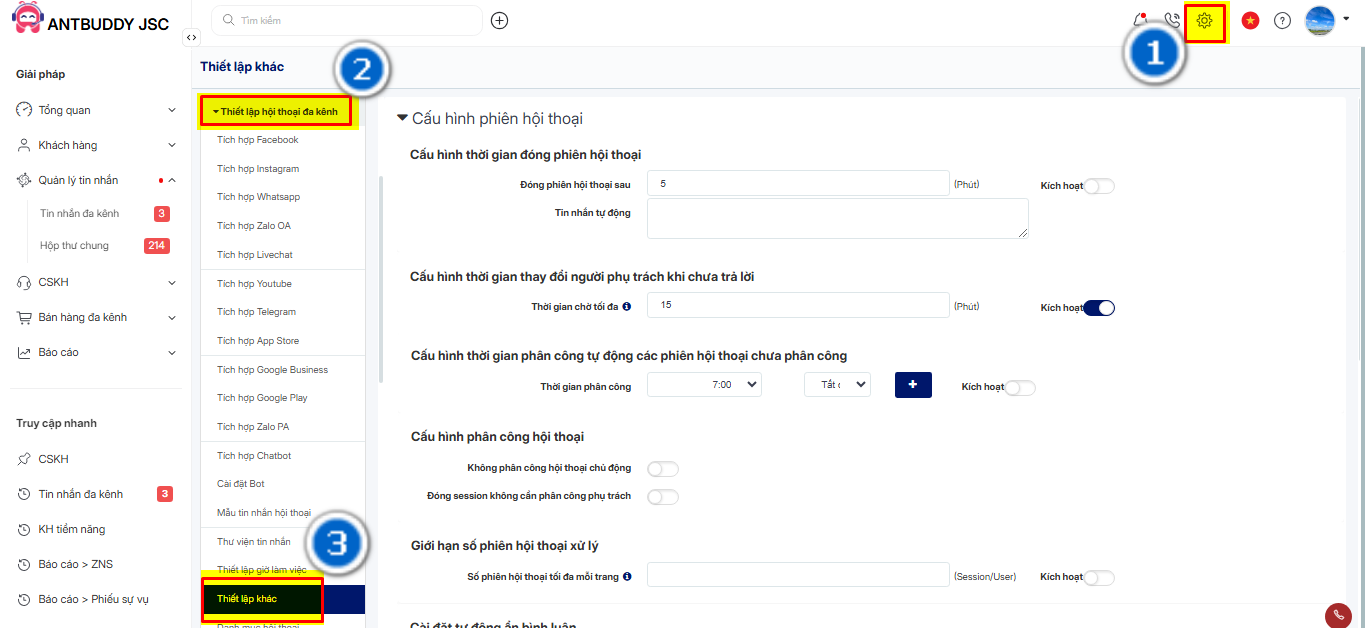Toggle Không phân công hội thoại chủ động
Screen dimensions: 1365x628
tap(663, 468)
